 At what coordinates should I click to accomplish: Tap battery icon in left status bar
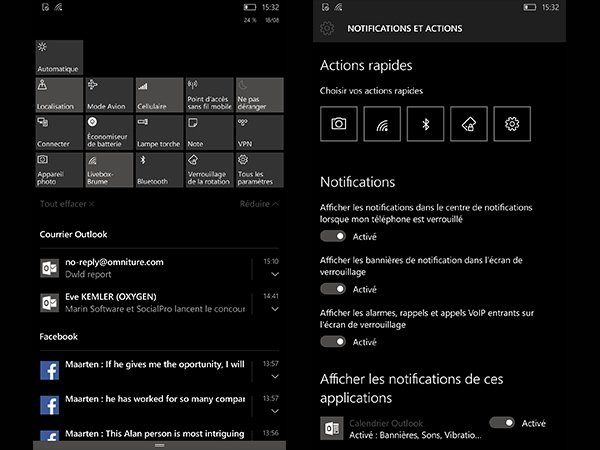[x=249, y=7]
